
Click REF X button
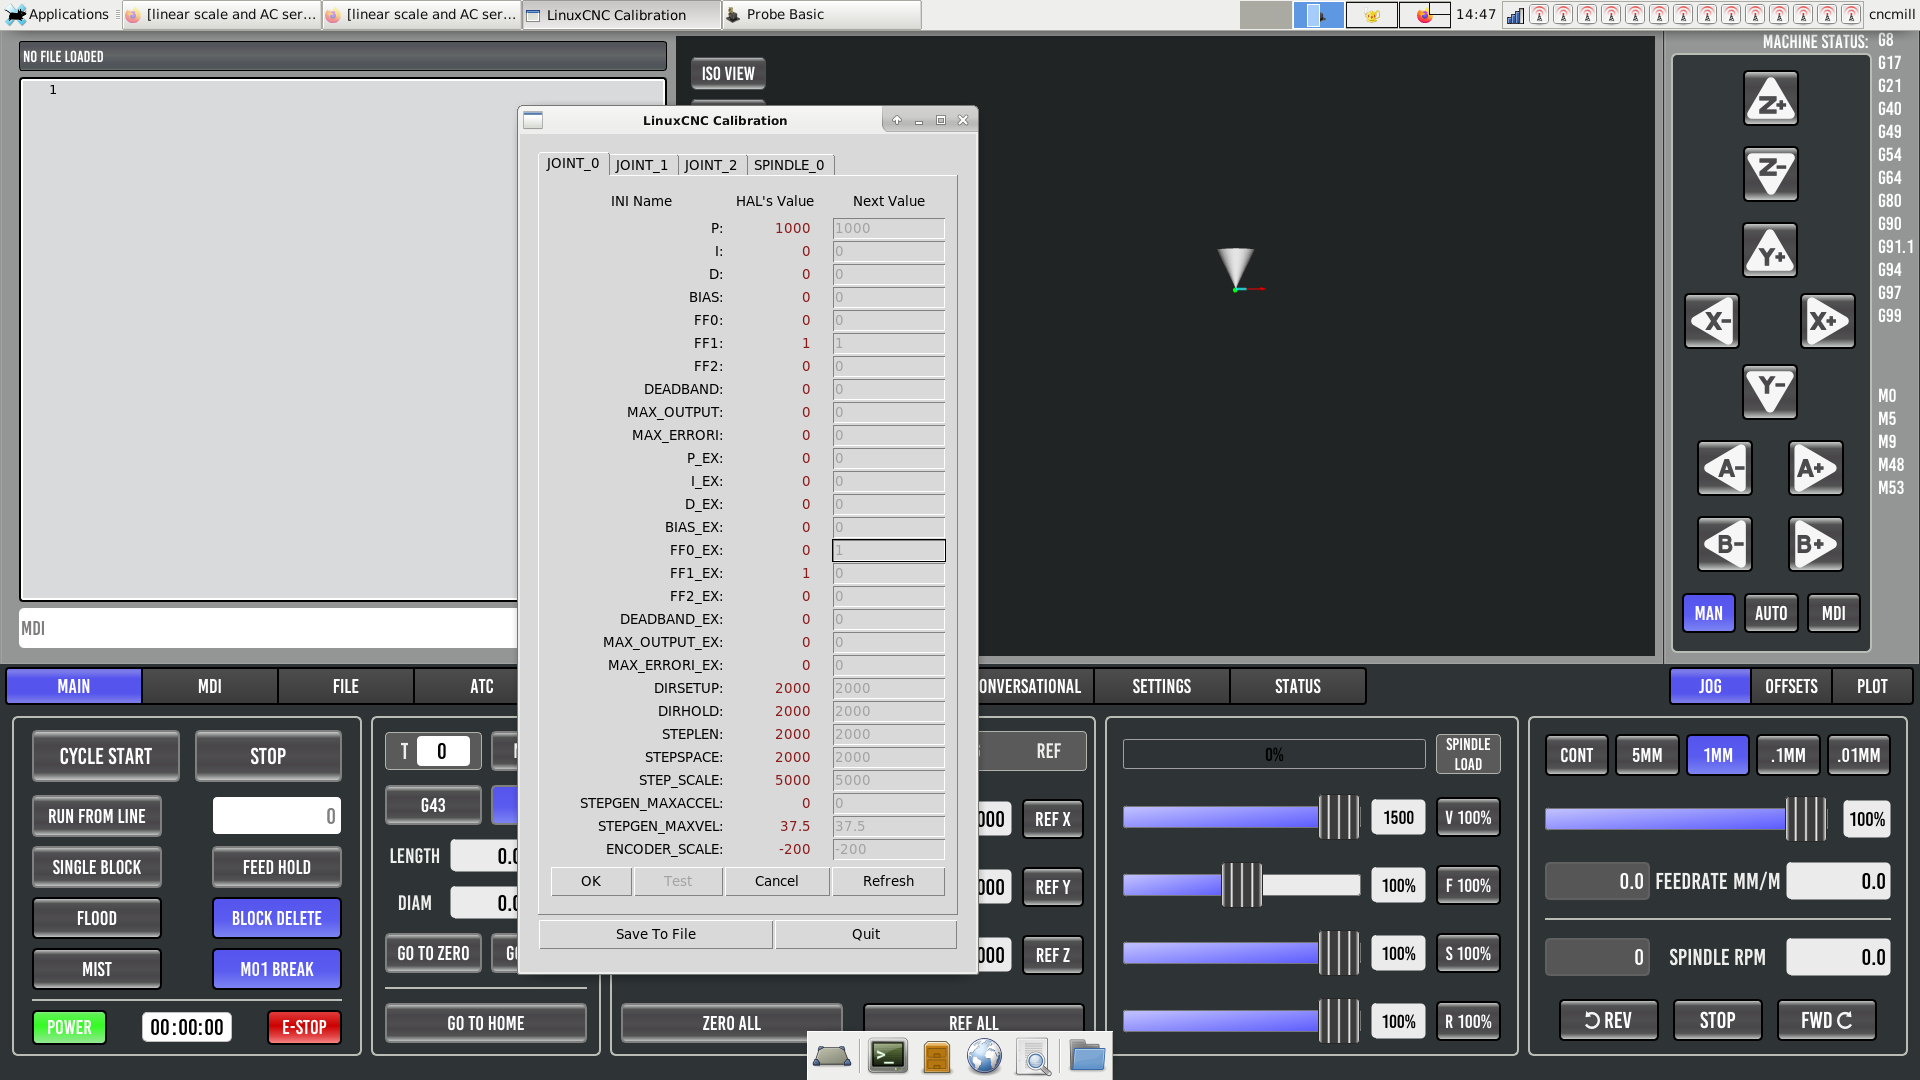click(x=1053, y=819)
